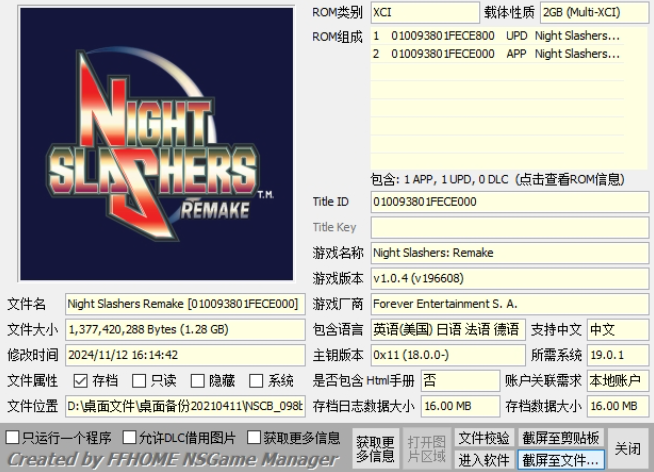Click the Night Slashers Remake cover image
The width and height of the screenshot is (654, 472).
(156, 144)
